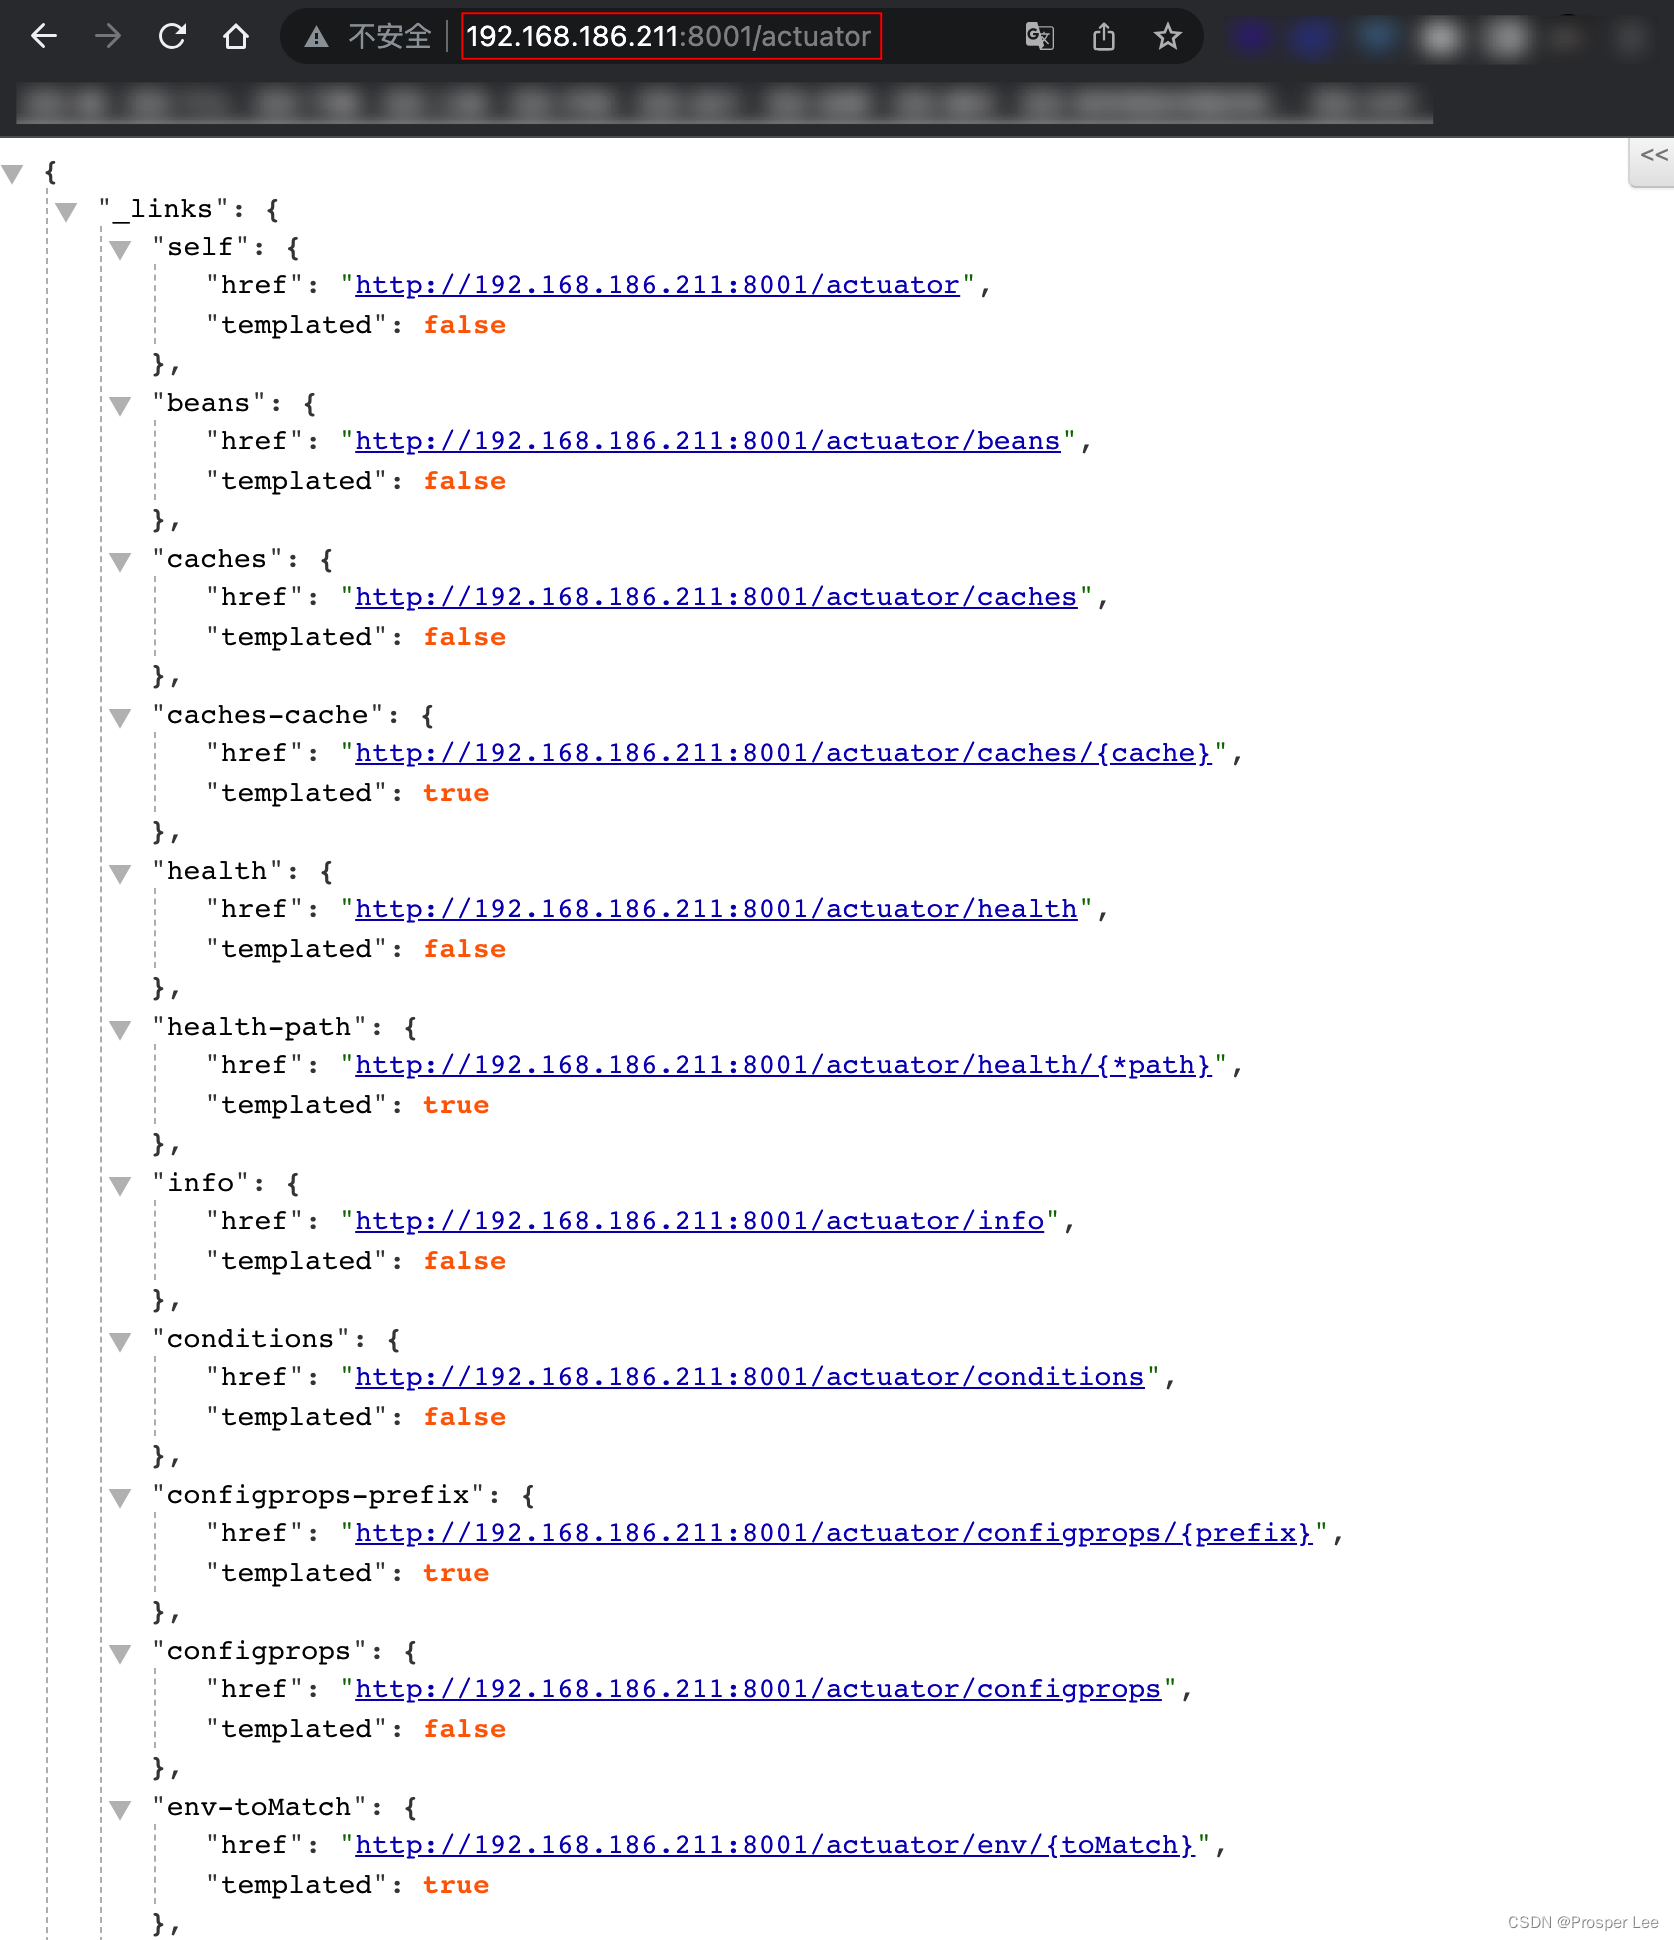The image size is (1674, 1940).
Task: Click the false value under "beans"
Action: (464, 481)
